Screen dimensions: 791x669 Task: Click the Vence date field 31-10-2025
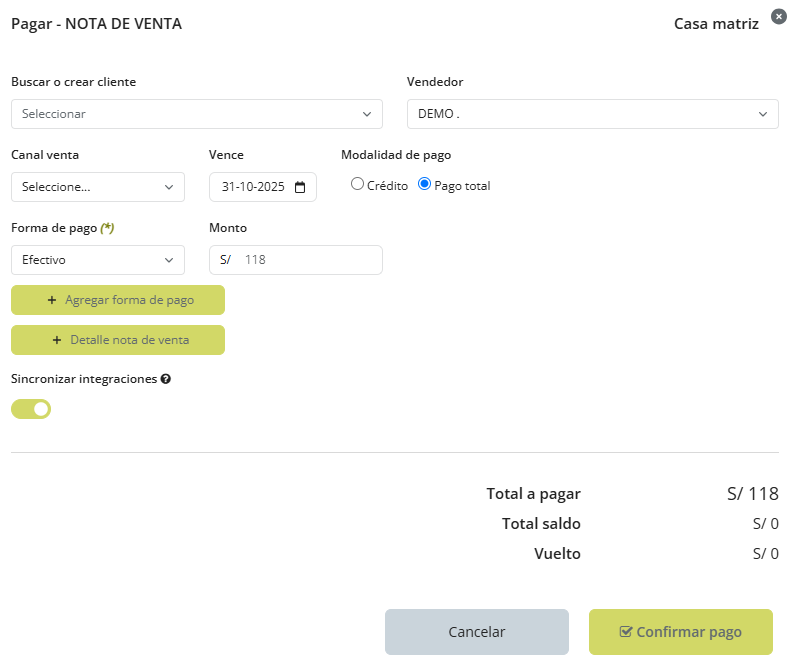[253, 187]
